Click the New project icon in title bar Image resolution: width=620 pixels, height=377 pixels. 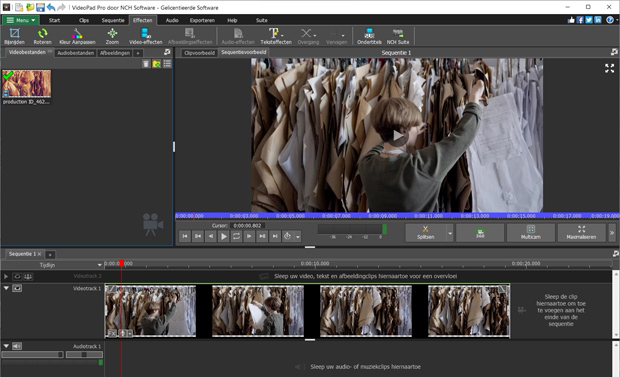click(19, 8)
